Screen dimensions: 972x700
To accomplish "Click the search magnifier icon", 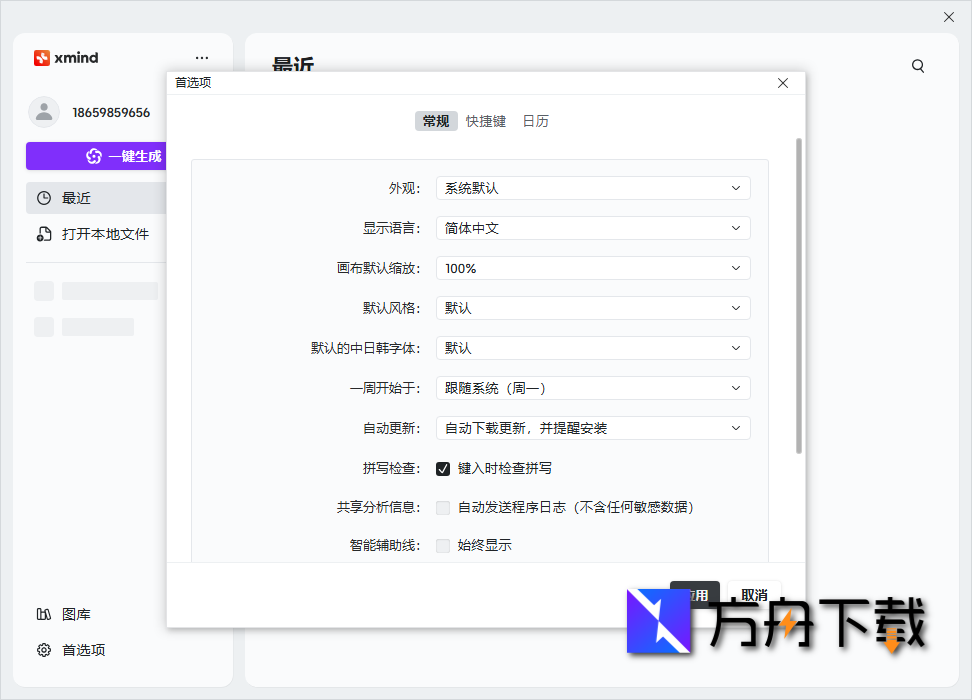I will [918, 65].
